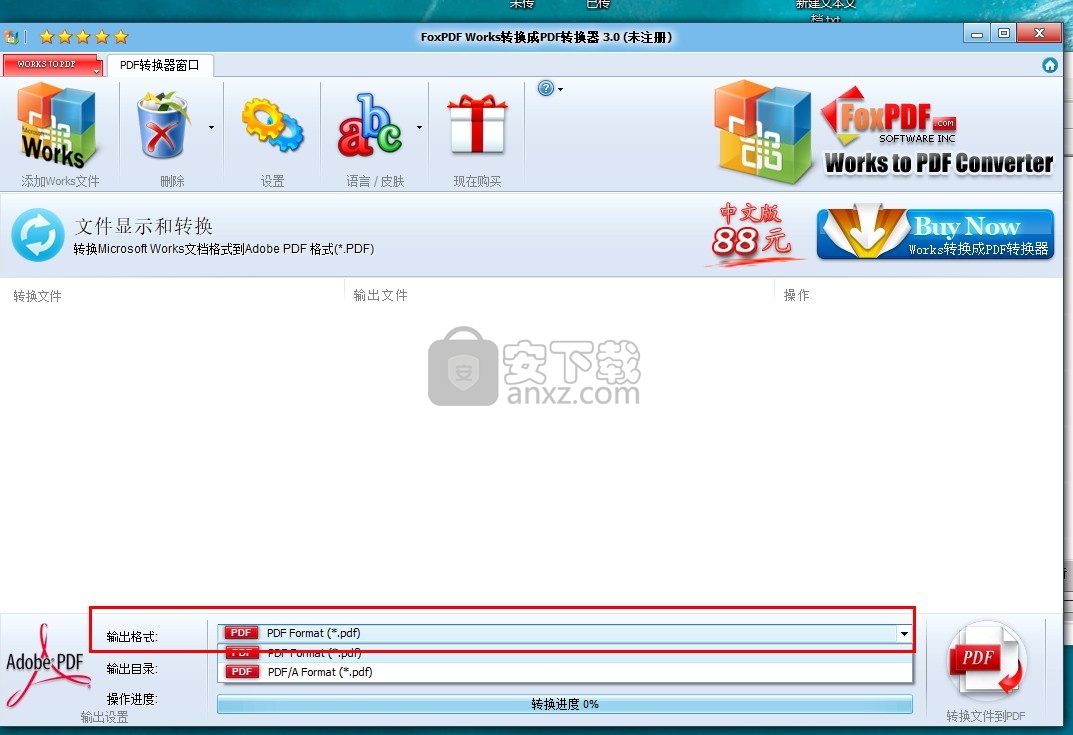Click the 输出目录 label
Image resolution: width=1073 pixels, height=735 pixels.
(x=132, y=669)
